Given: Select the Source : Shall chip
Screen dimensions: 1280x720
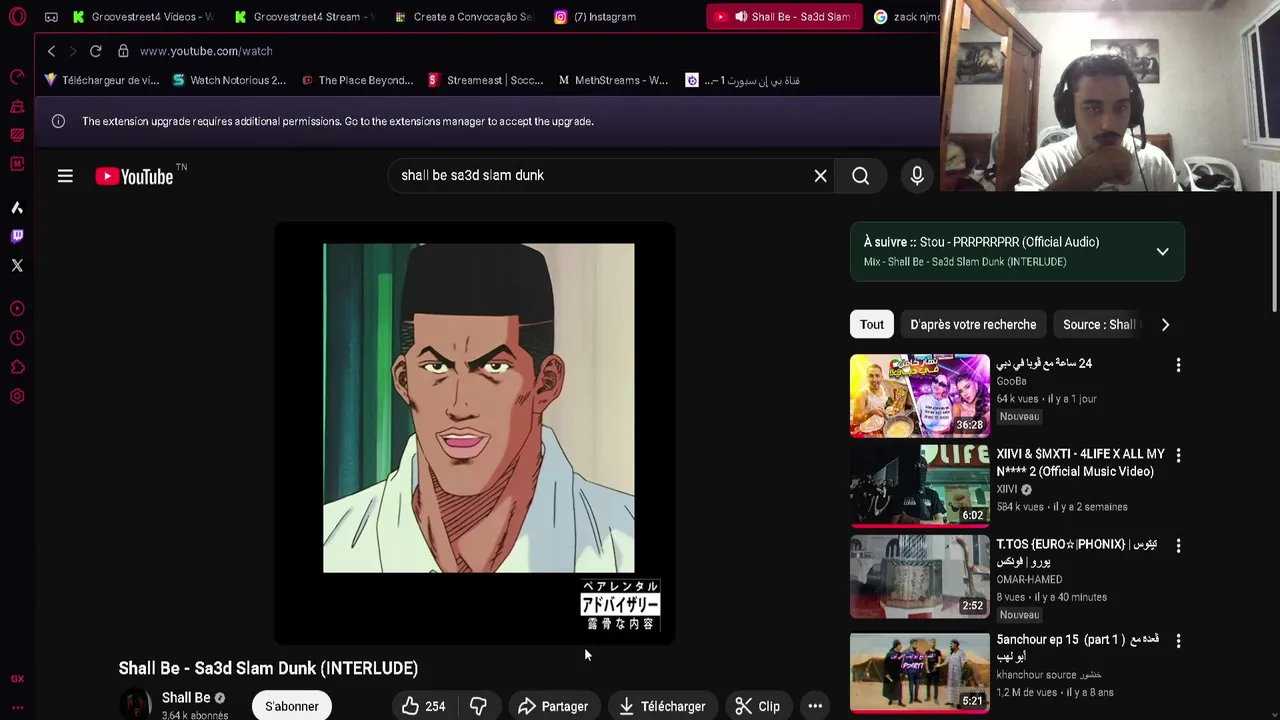Looking at the screenshot, I should [1099, 324].
